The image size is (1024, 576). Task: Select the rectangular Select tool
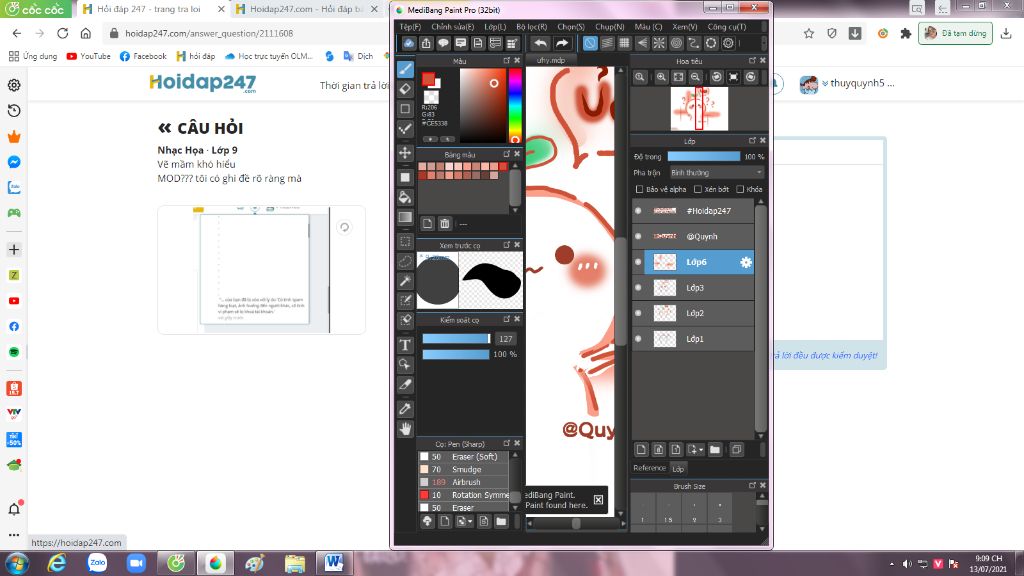click(x=405, y=242)
